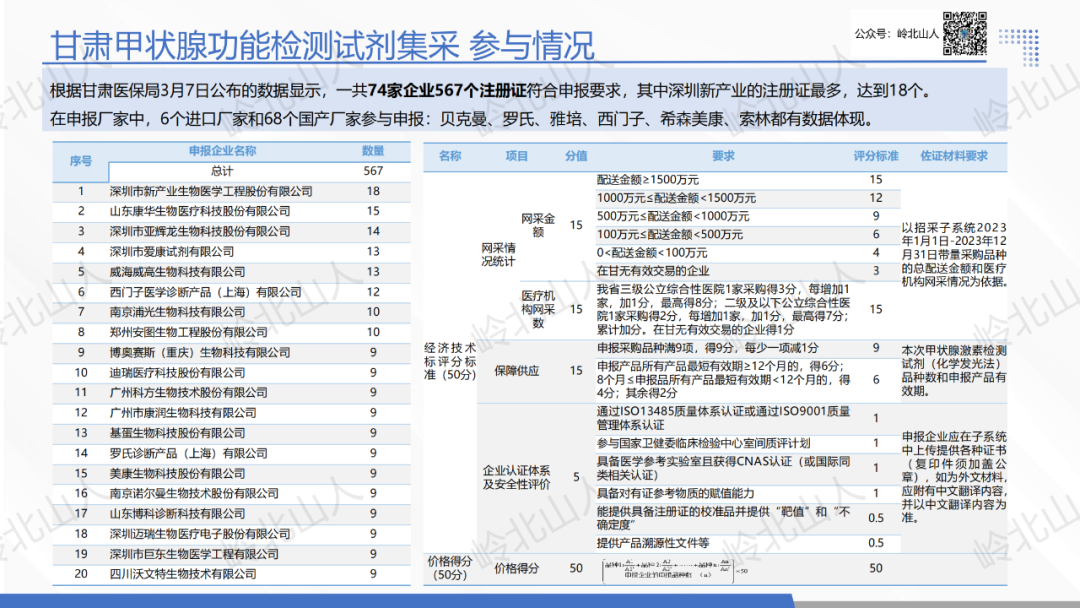Click the 通过ISO13485质量体系认证 requirement
The width and height of the screenshot is (1080, 608).
click(723, 418)
